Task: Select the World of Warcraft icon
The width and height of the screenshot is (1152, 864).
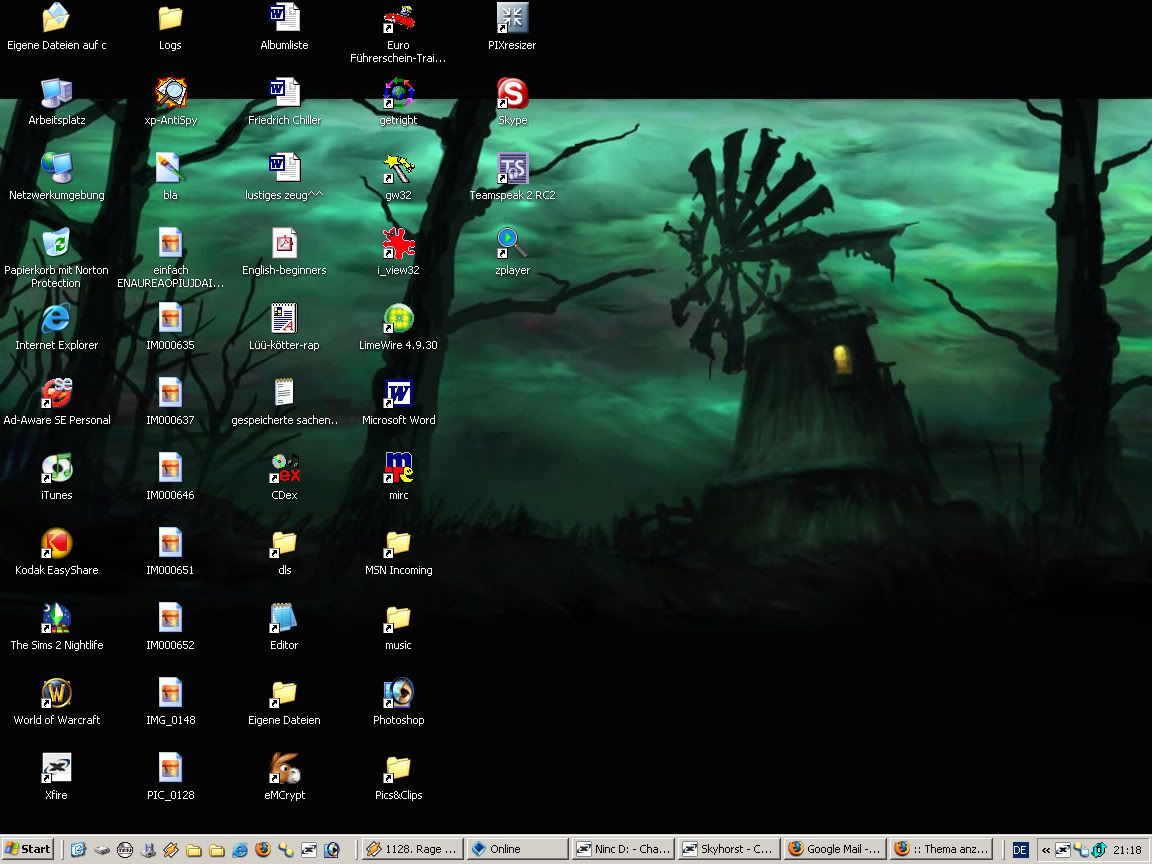Action: [57, 694]
